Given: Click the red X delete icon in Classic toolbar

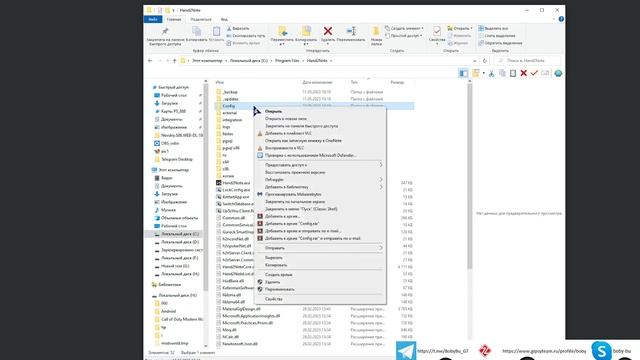Looking at the screenshot, I should [523, 73].
